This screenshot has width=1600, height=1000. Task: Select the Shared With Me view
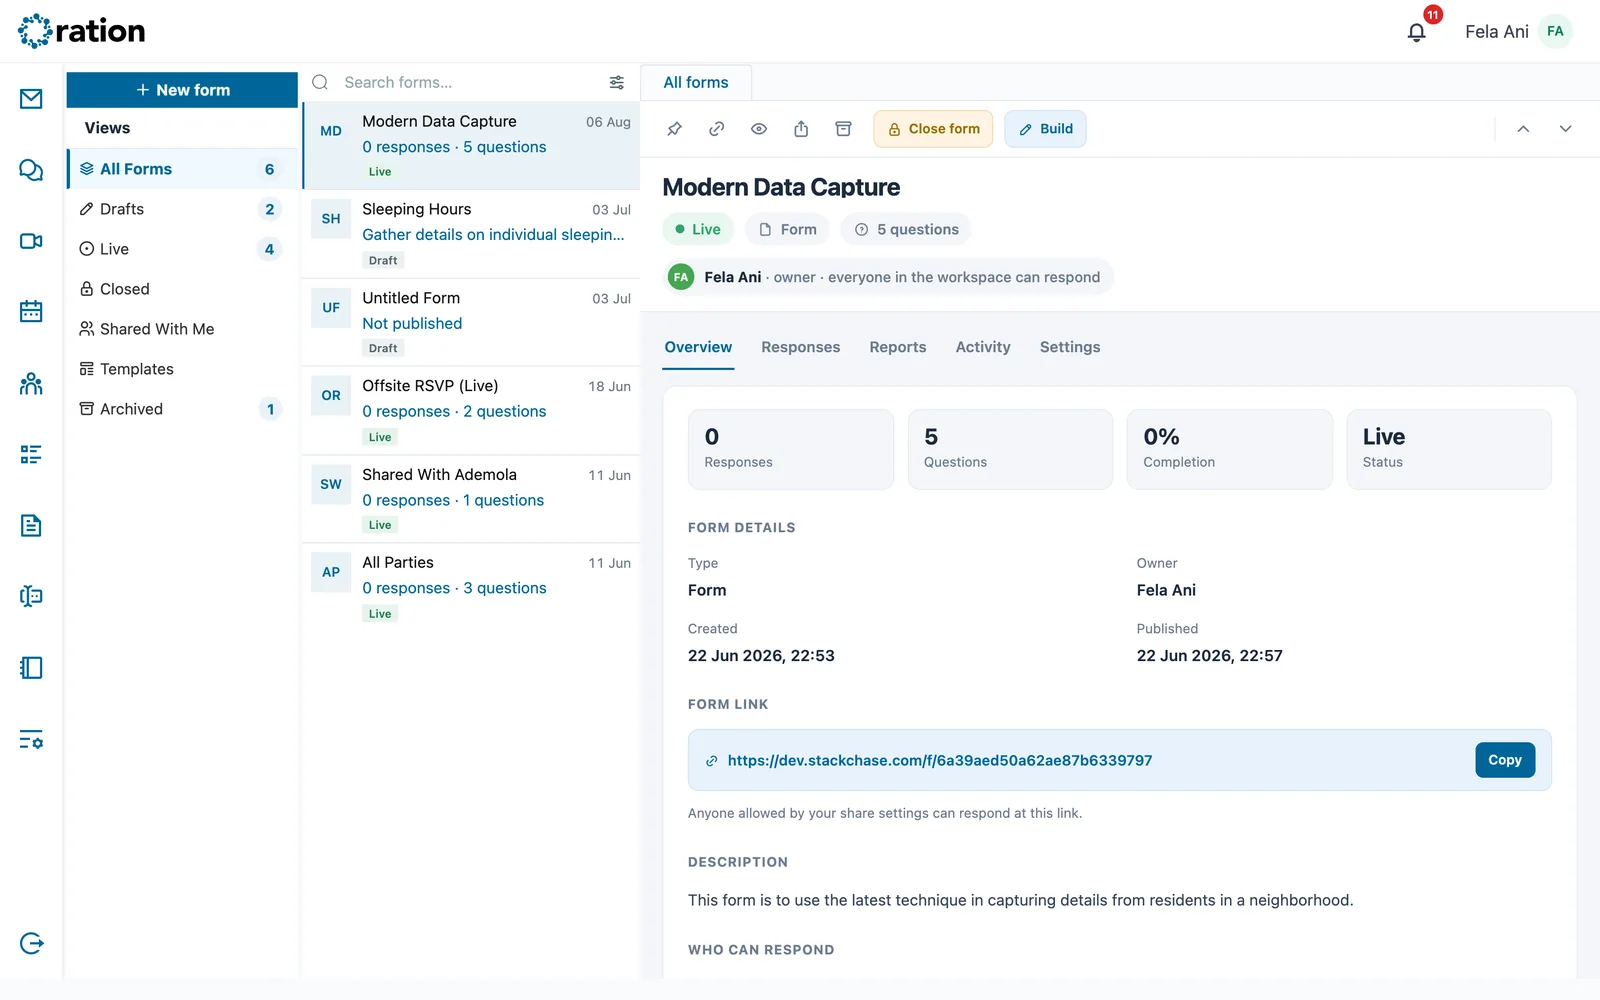(x=182, y=329)
